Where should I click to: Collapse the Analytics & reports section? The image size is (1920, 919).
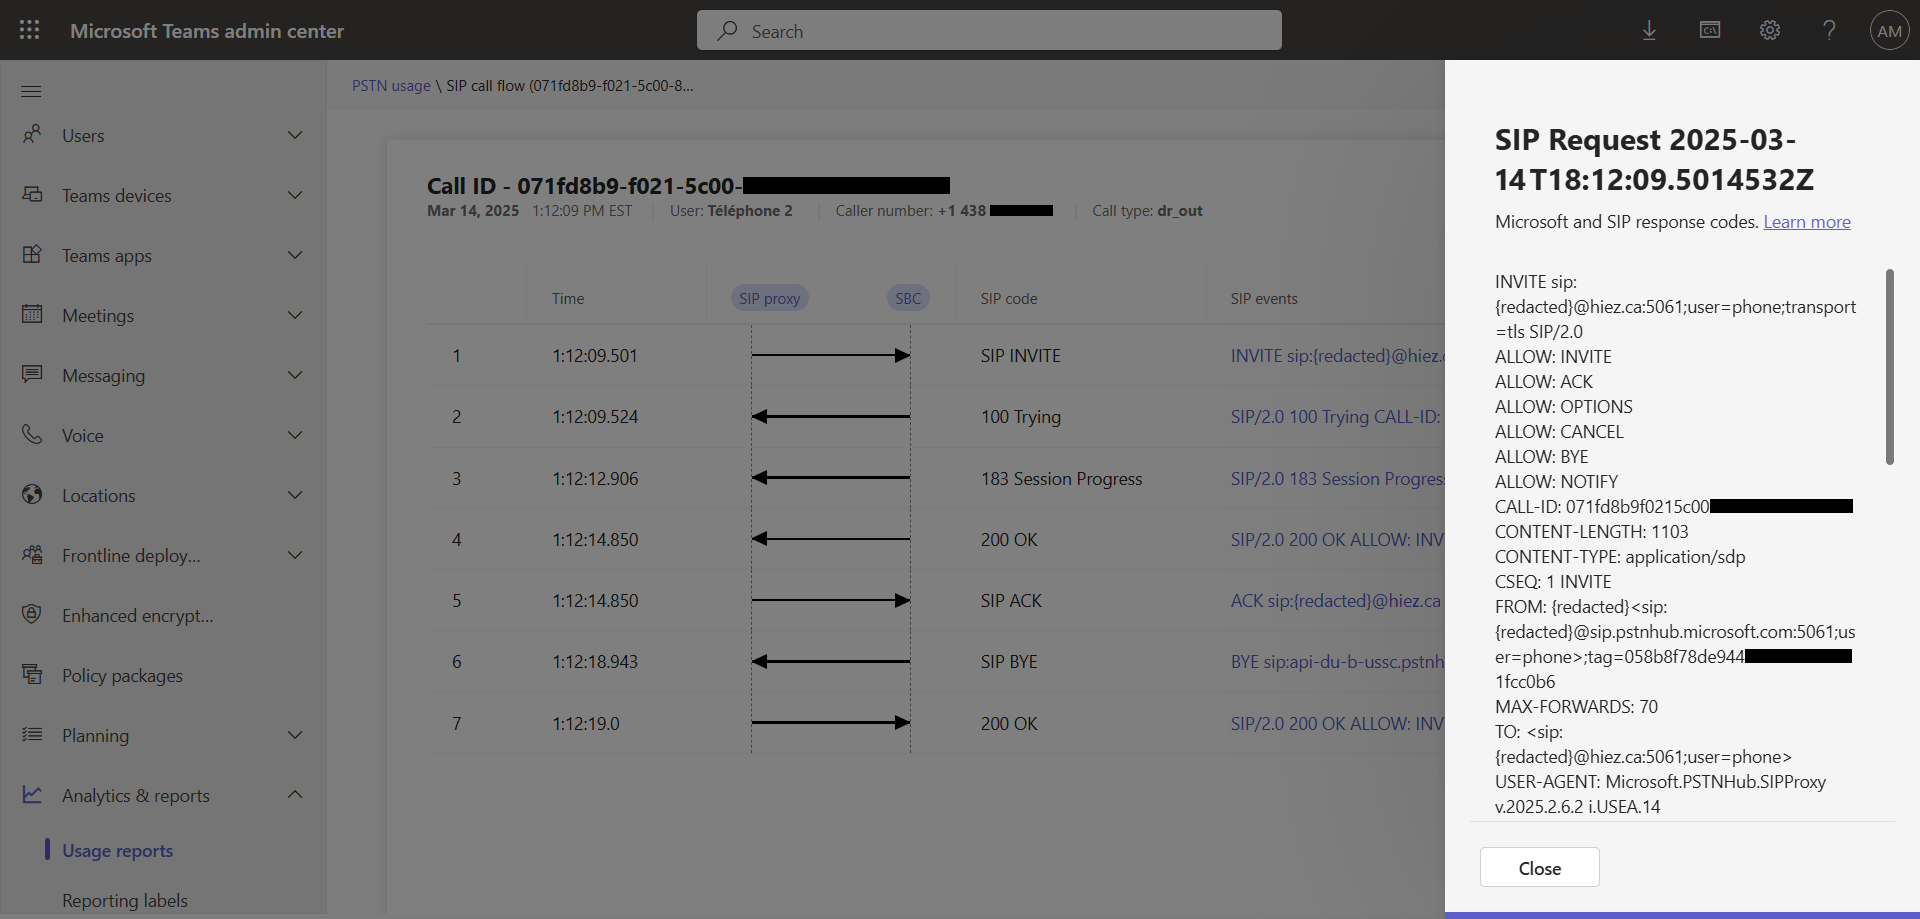click(x=295, y=795)
